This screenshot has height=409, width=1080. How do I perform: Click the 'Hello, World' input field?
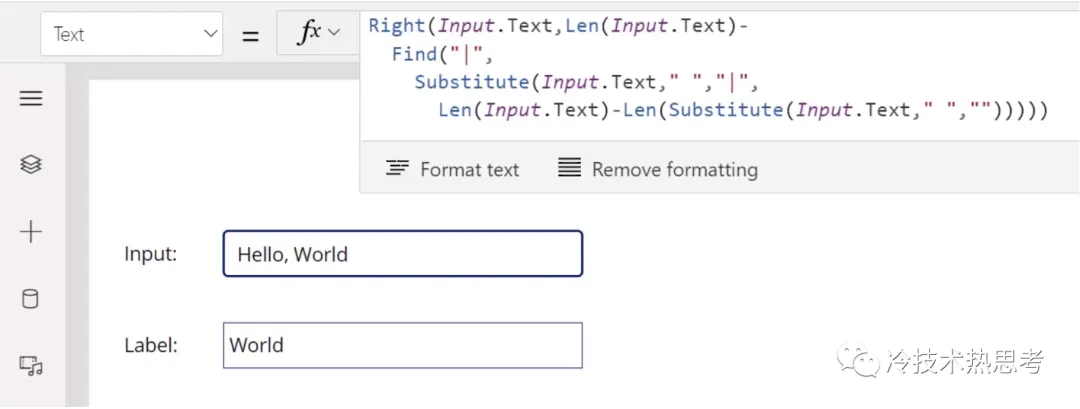pos(402,254)
